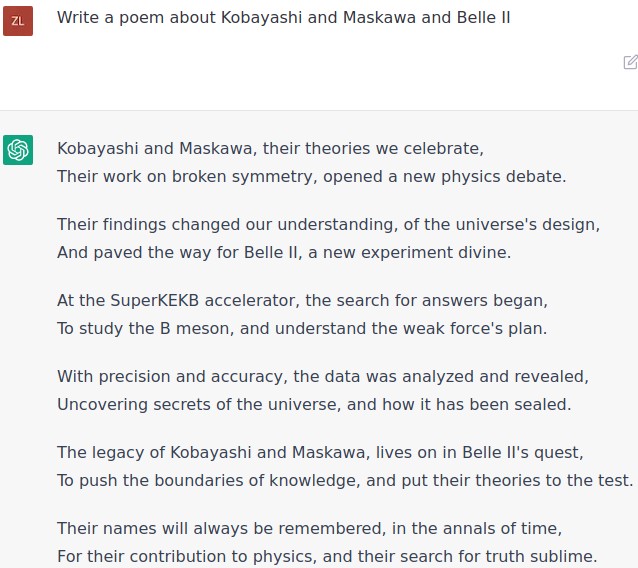Click the line "To push the boundaries of knowledge"

tap(344, 480)
